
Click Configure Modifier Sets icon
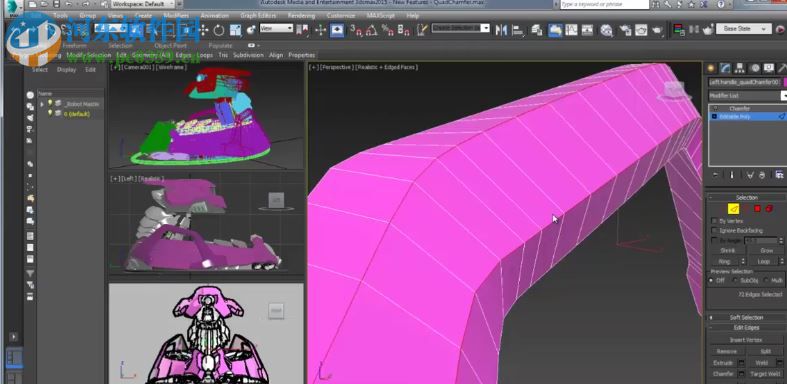pyautogui.click(x=779, y=175)
